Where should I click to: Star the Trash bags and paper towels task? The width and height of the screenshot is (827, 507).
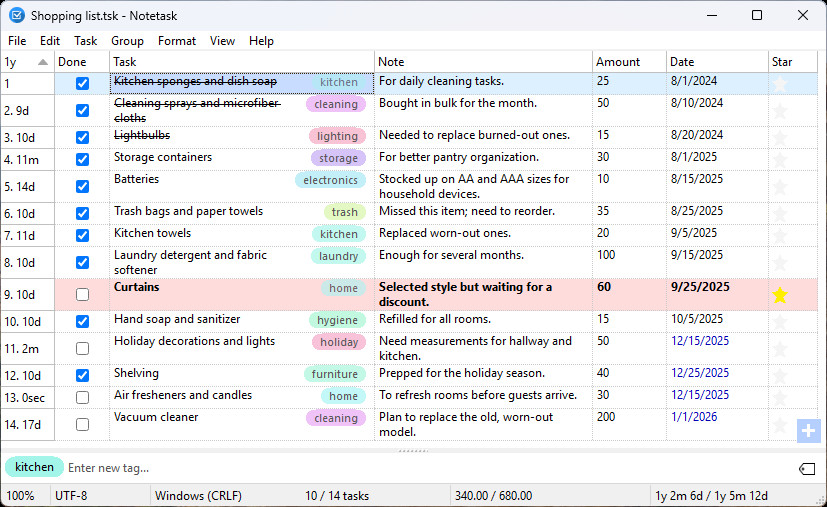(780, 214)
